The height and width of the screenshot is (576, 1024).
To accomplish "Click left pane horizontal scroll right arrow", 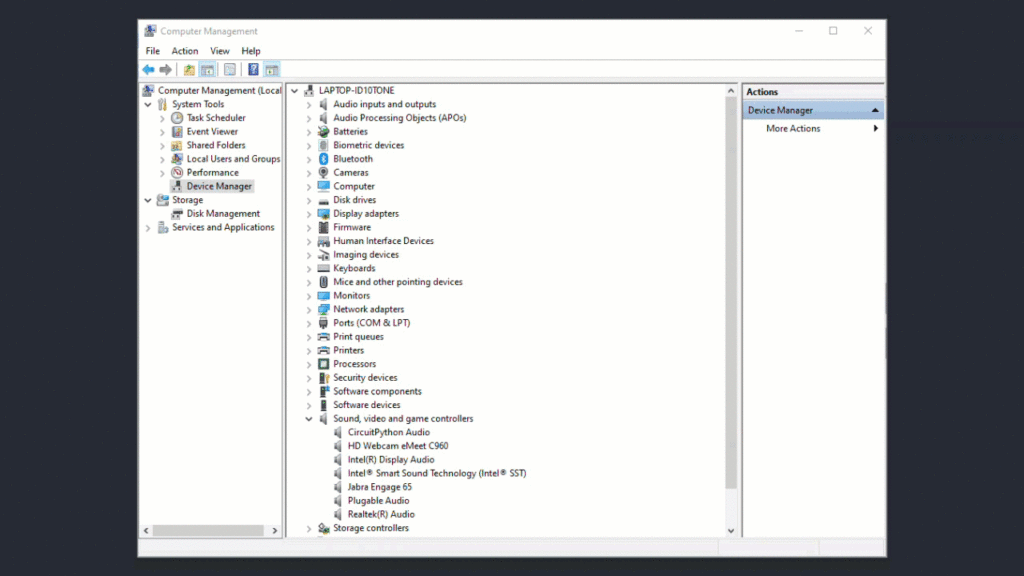I will click(x=275, y=531).
